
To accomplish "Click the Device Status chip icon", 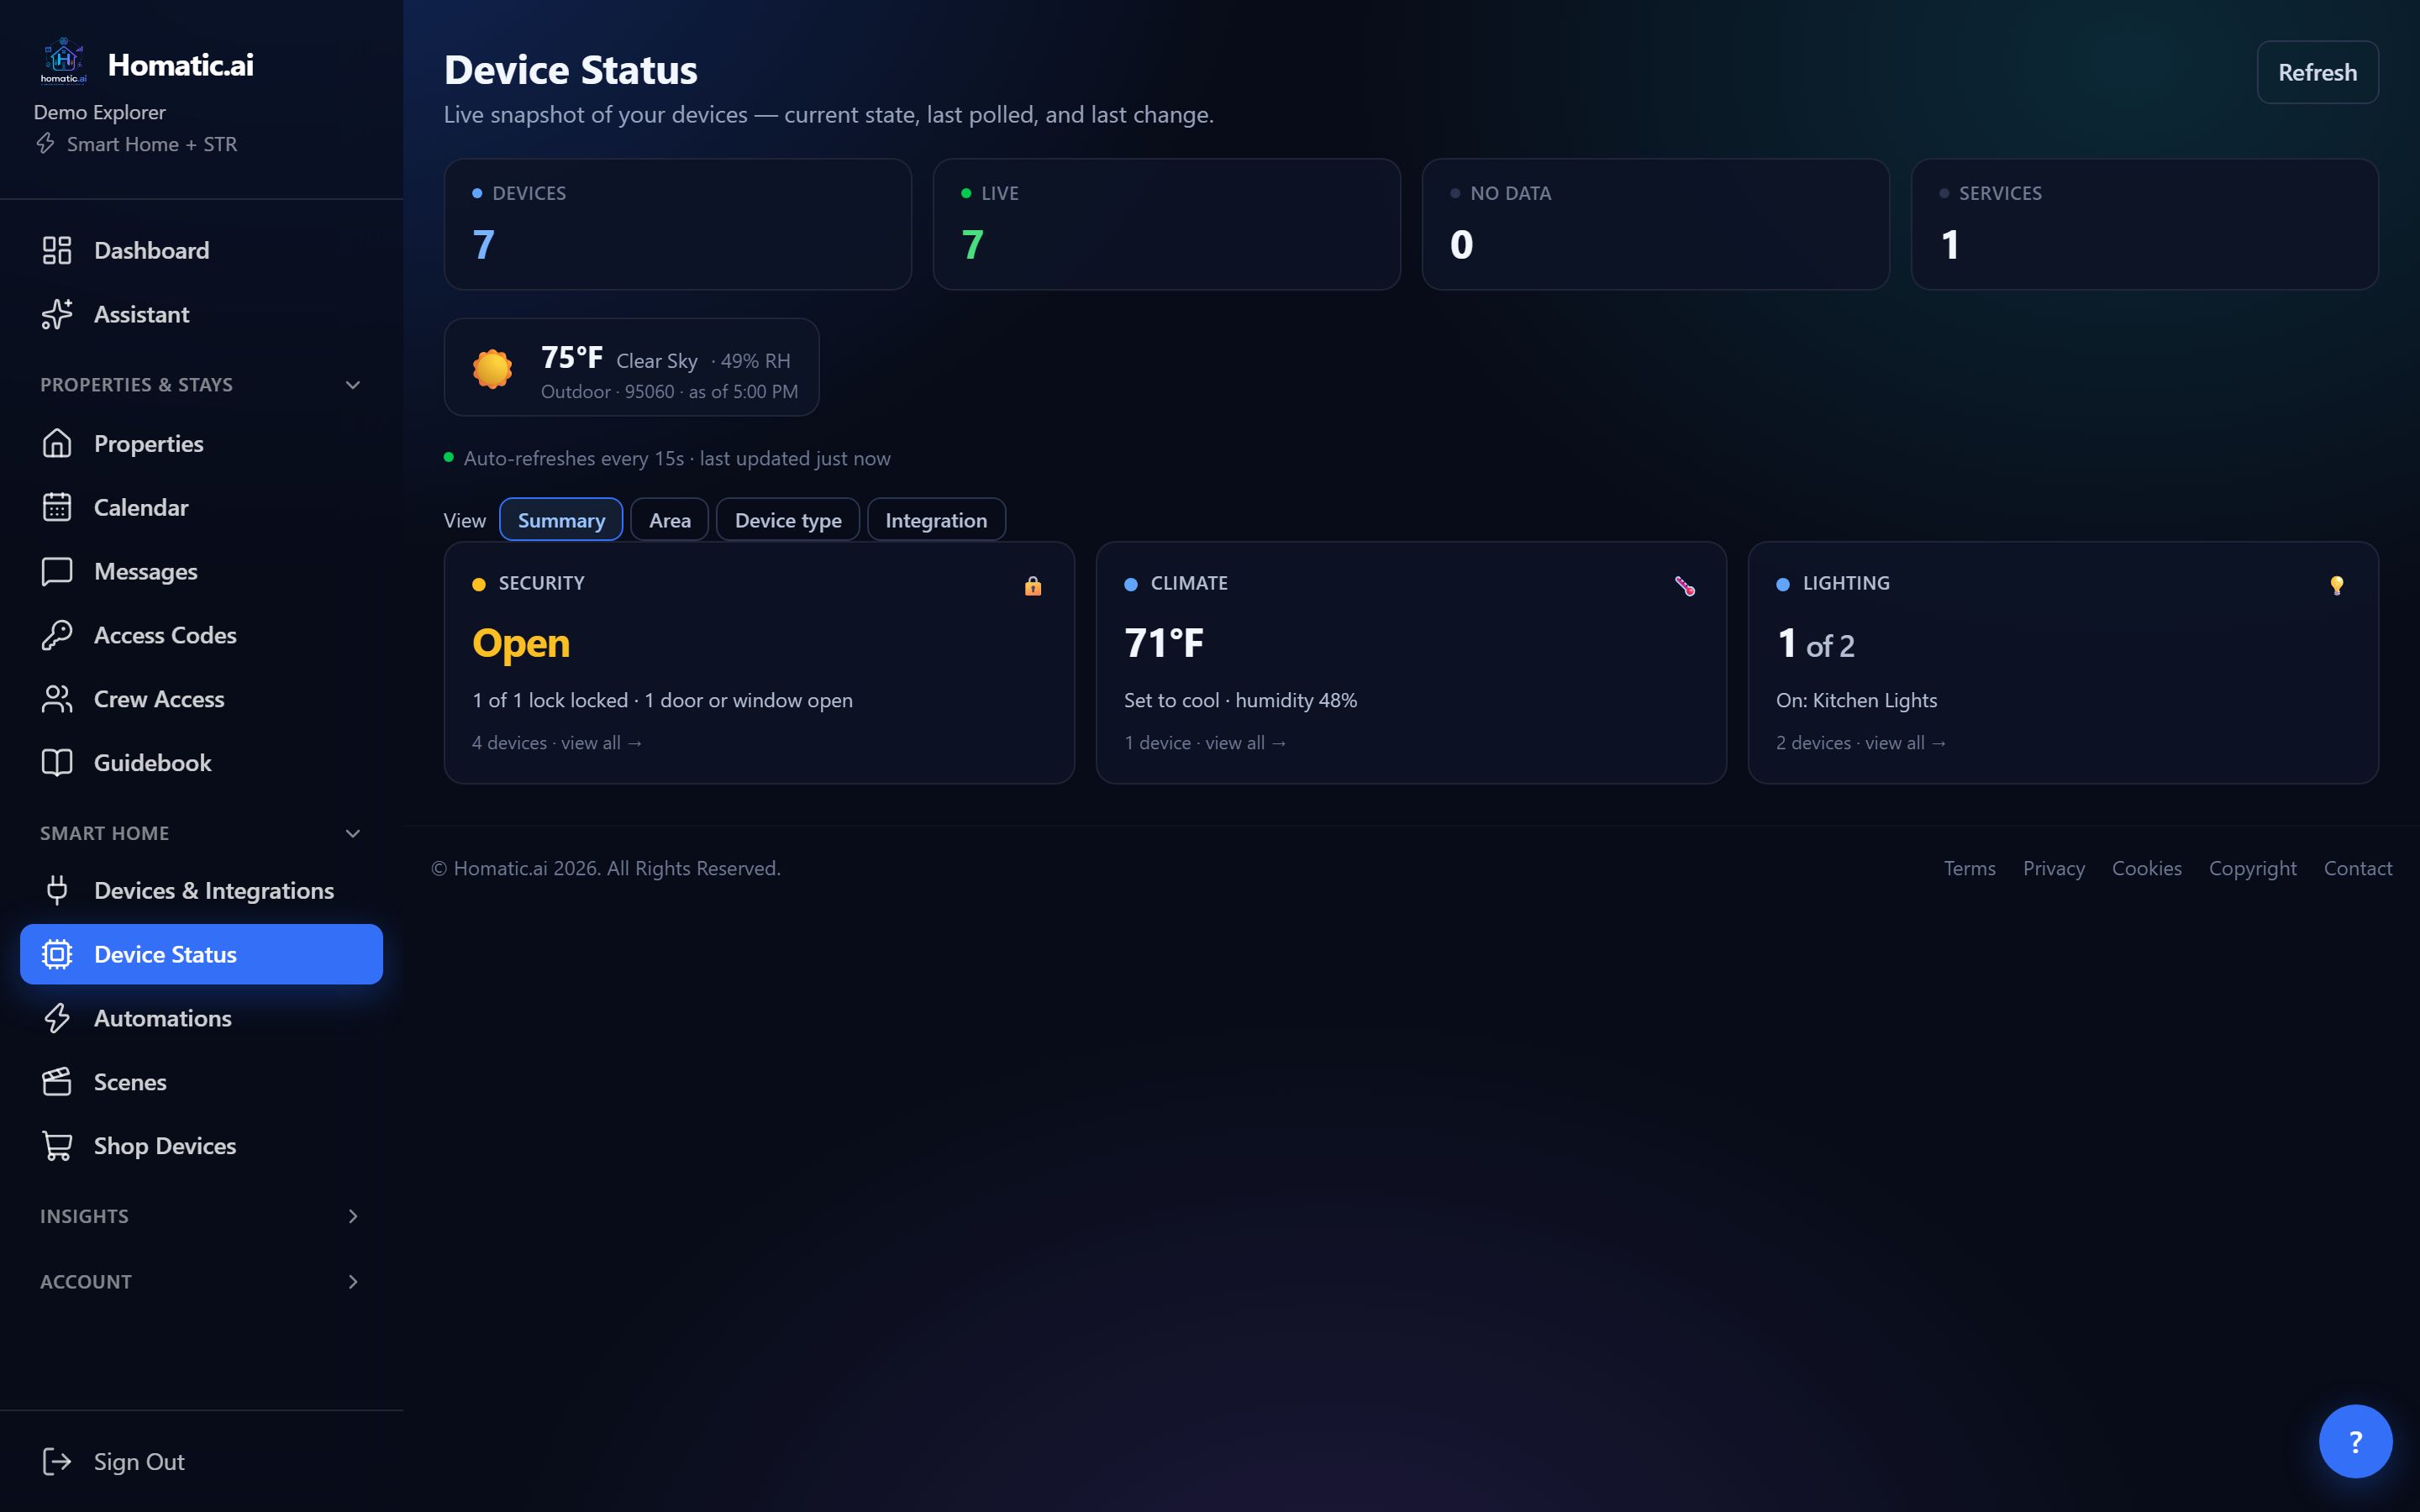I will 57,954.
